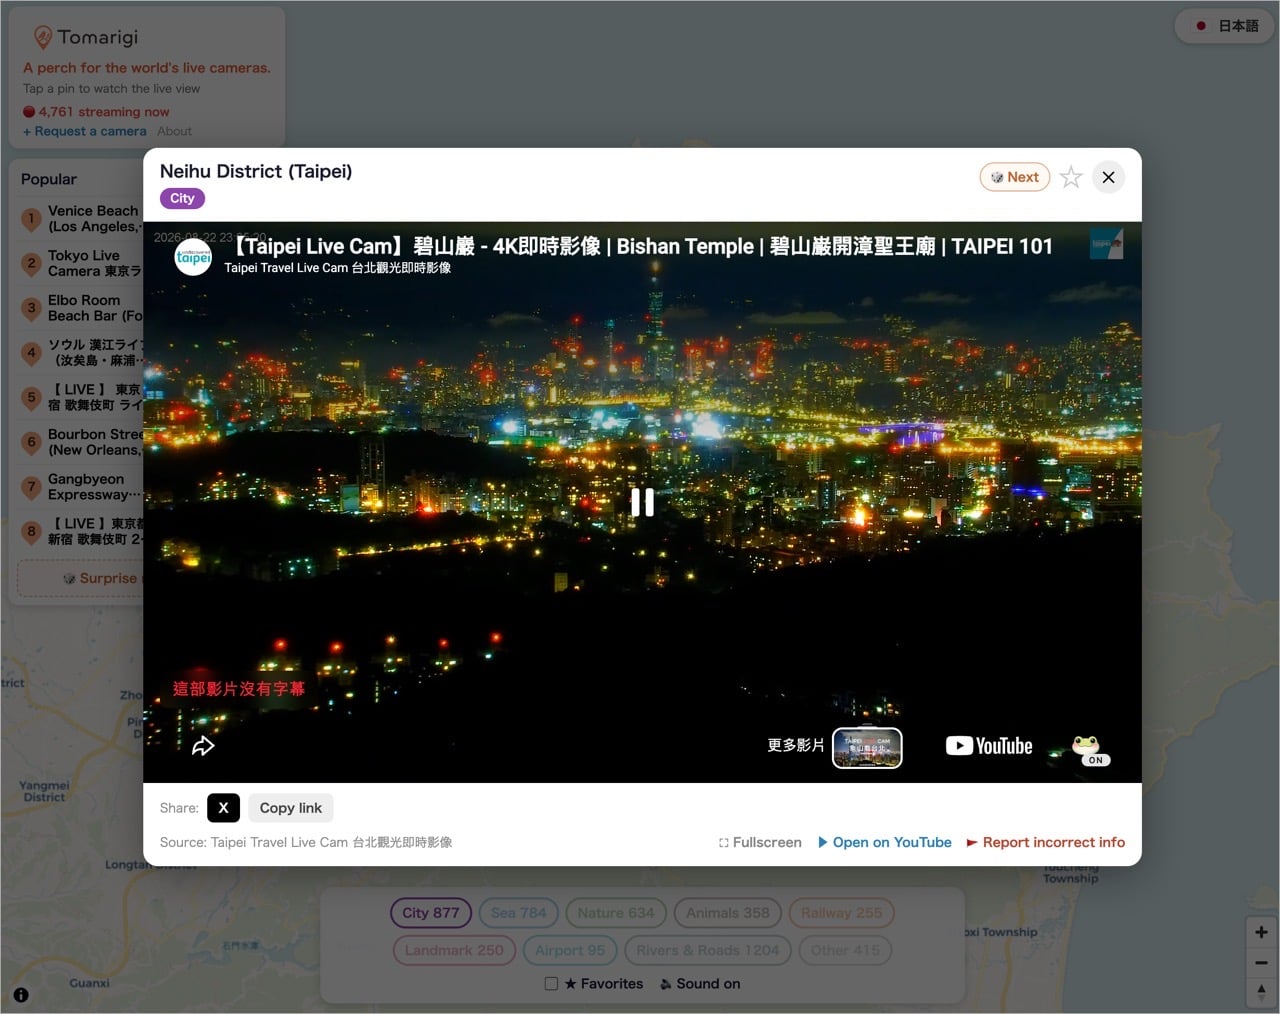Toggle the Sound on option
This screenshot has width=1280, height=1014.
click(700, 984)
